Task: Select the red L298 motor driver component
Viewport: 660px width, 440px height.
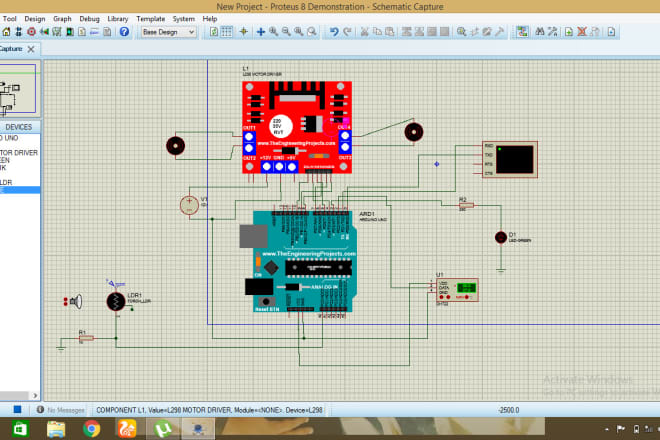Action: [297, 127]
